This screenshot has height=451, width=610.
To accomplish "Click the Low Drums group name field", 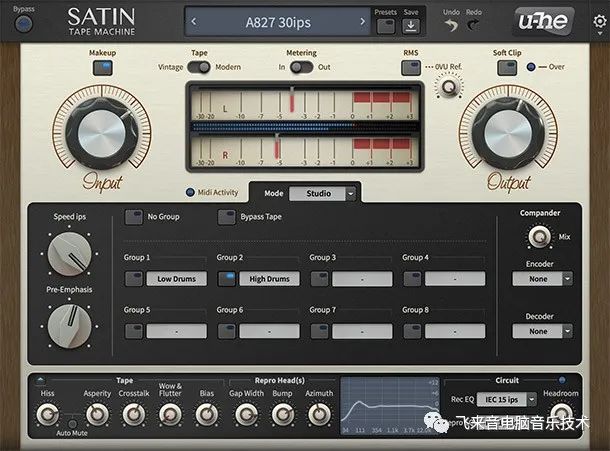I will click(177, 279).
